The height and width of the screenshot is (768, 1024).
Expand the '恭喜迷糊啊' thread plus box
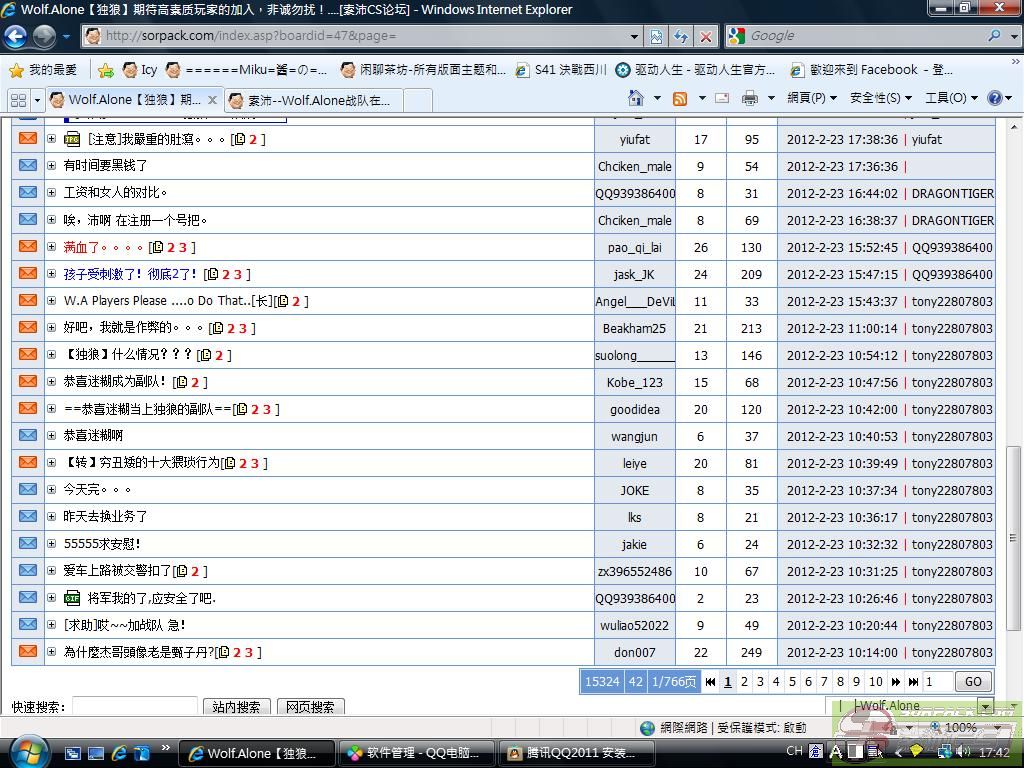(51, 436)
